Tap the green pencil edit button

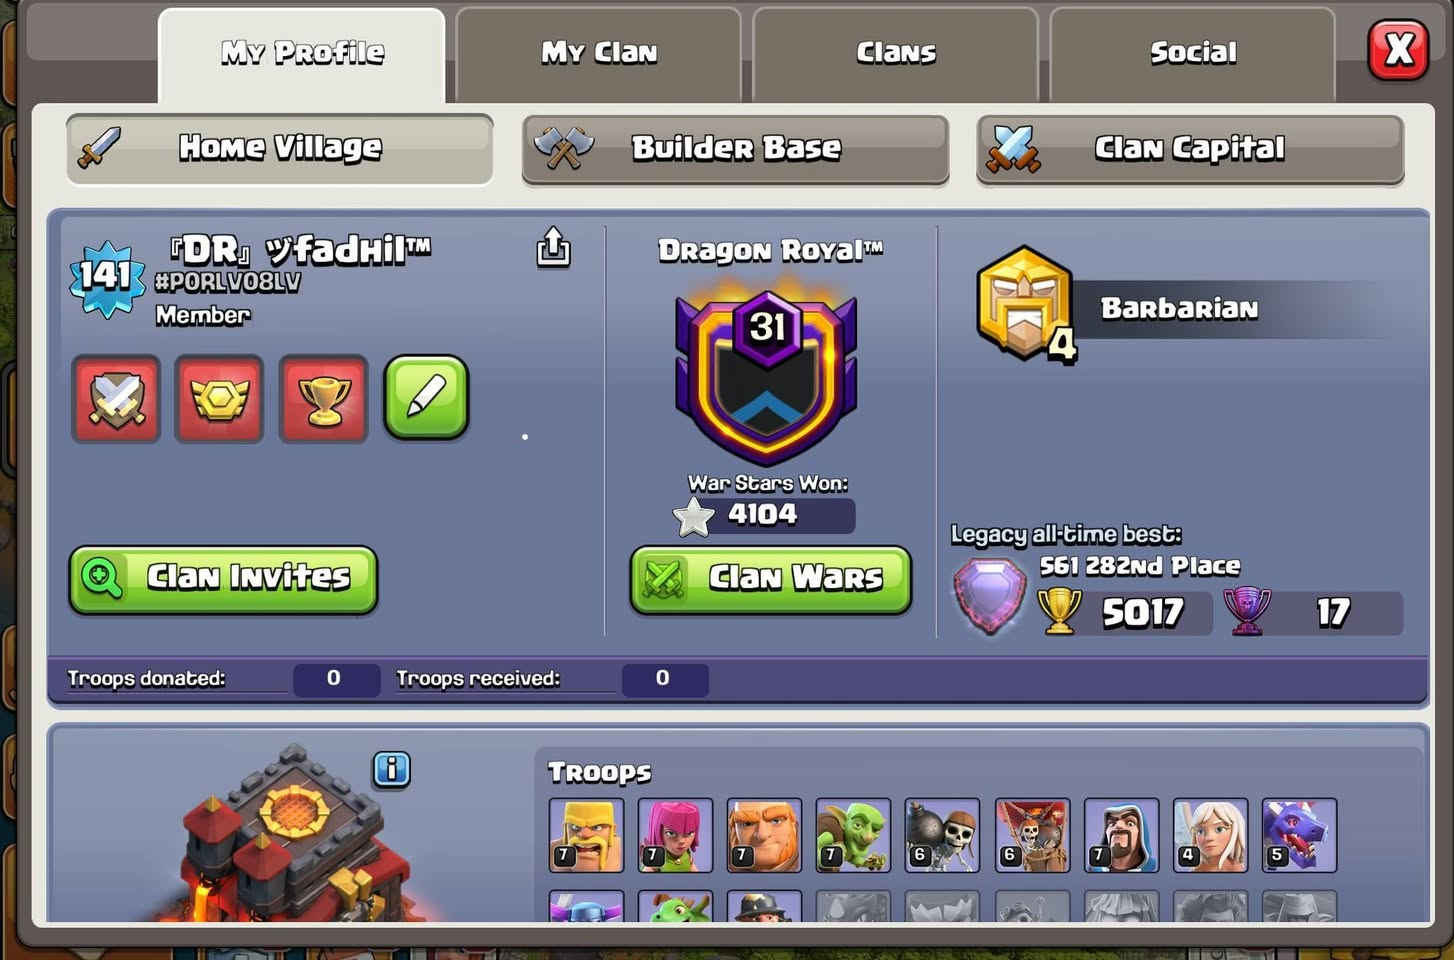coord(427,397)
